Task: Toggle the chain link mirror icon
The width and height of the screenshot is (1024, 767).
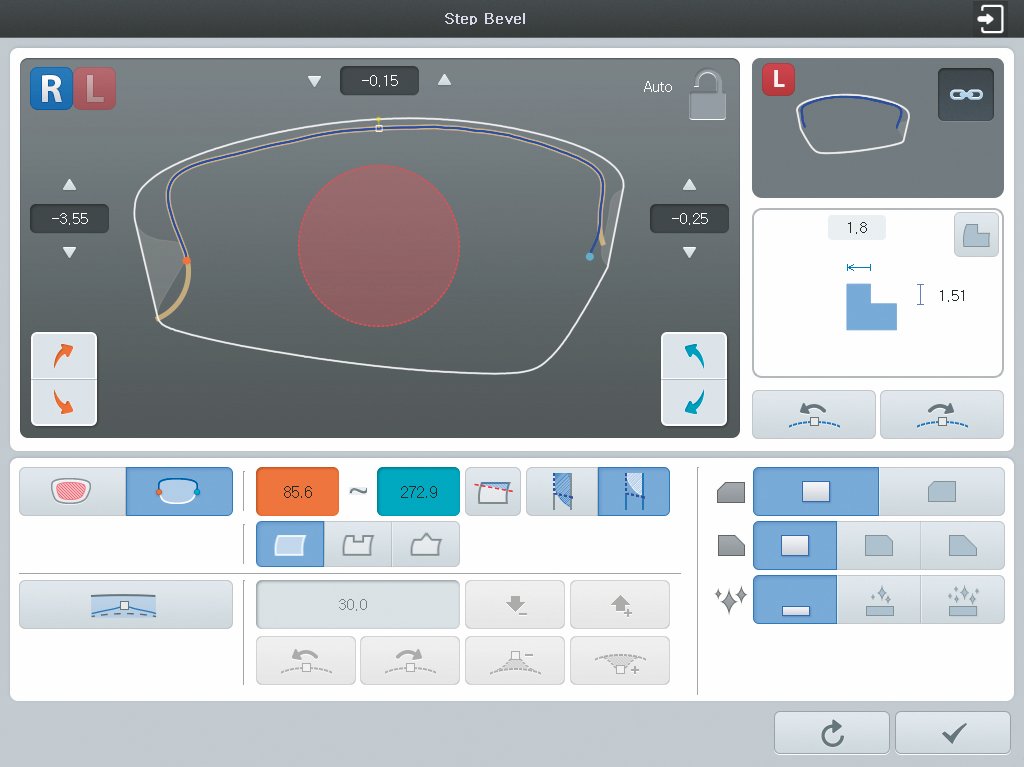Action: [x=965, y=94]
